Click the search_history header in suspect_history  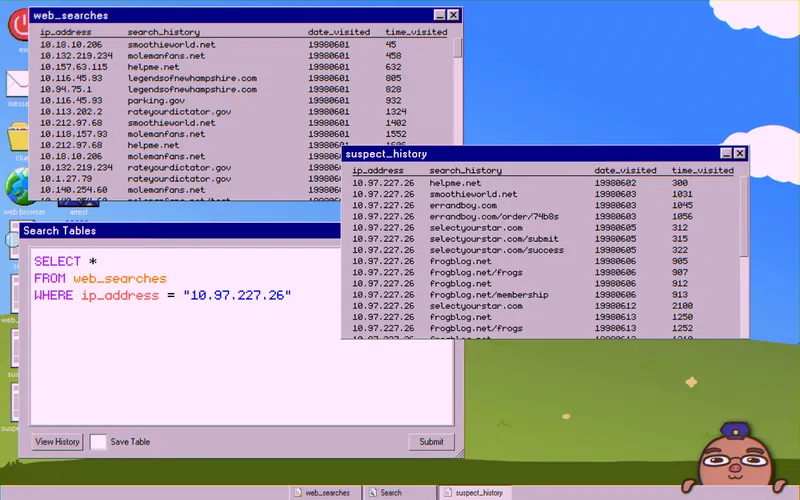[465, 170]
